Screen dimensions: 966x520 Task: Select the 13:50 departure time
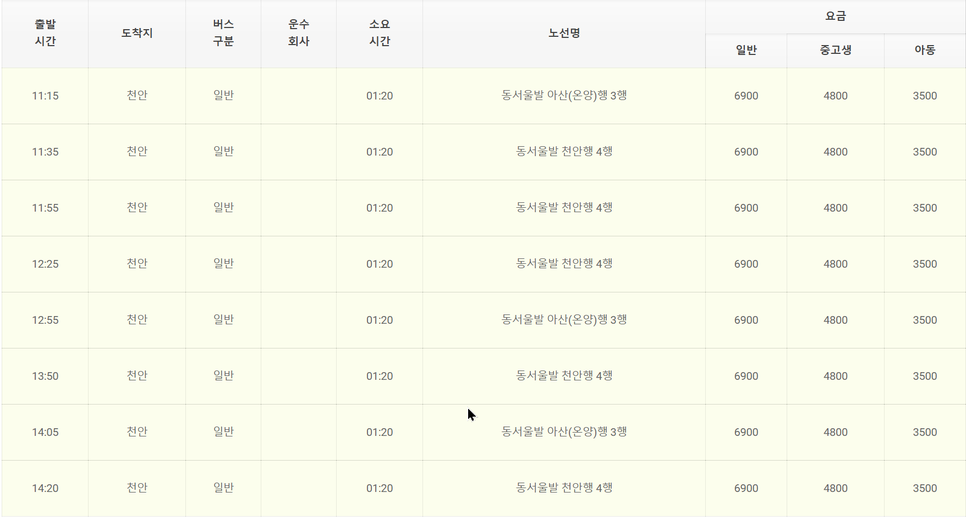(x=45, y=376)
